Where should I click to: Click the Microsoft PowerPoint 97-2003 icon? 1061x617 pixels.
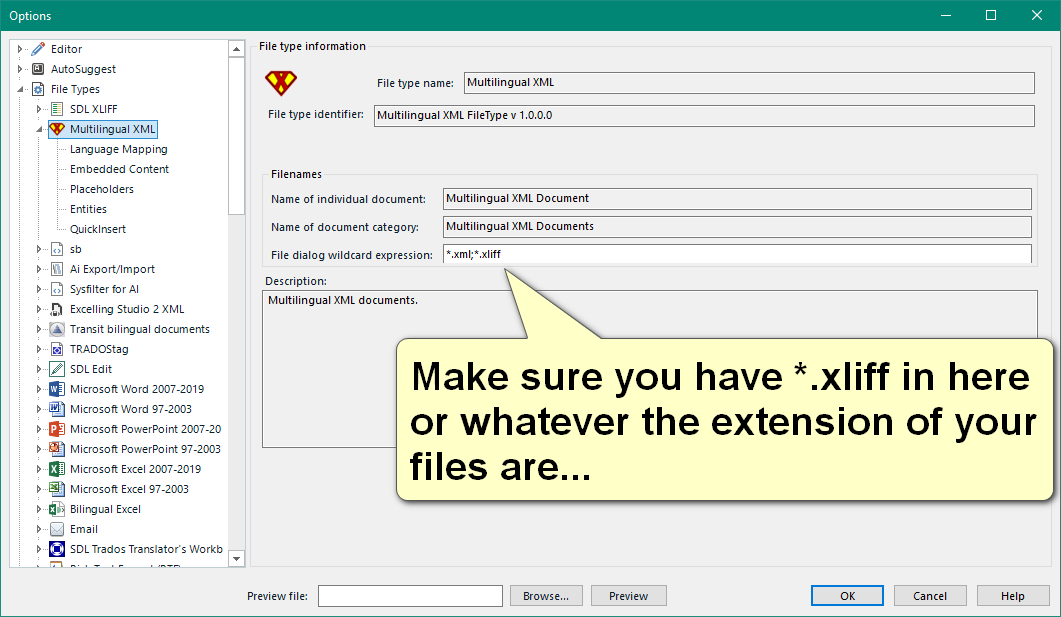[58, 449]
